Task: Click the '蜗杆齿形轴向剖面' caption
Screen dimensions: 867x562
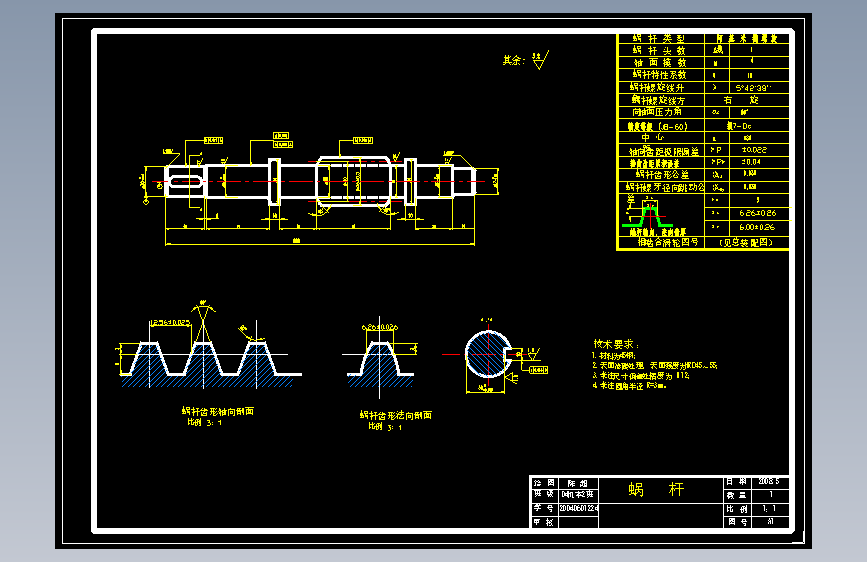Action: point(218,412)
